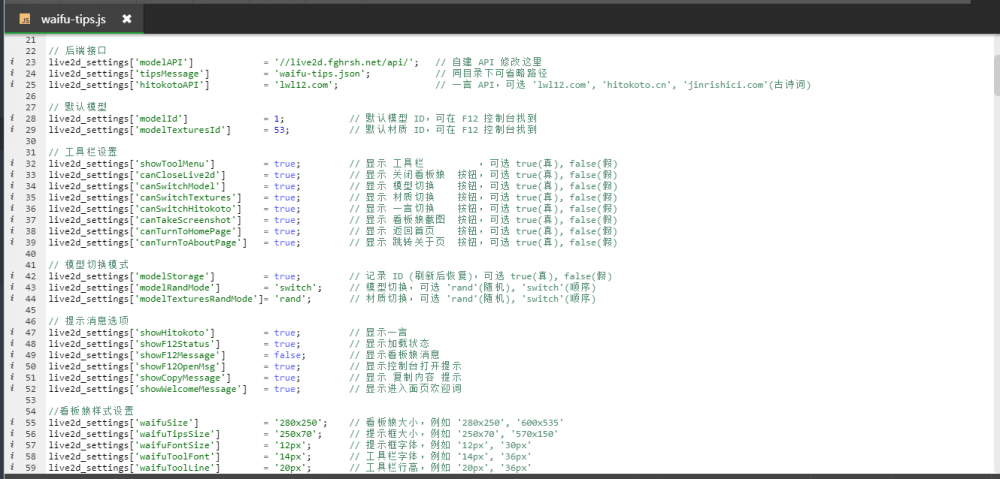
Task: Click the JS file icon on the tab
Action: [24, 18]
